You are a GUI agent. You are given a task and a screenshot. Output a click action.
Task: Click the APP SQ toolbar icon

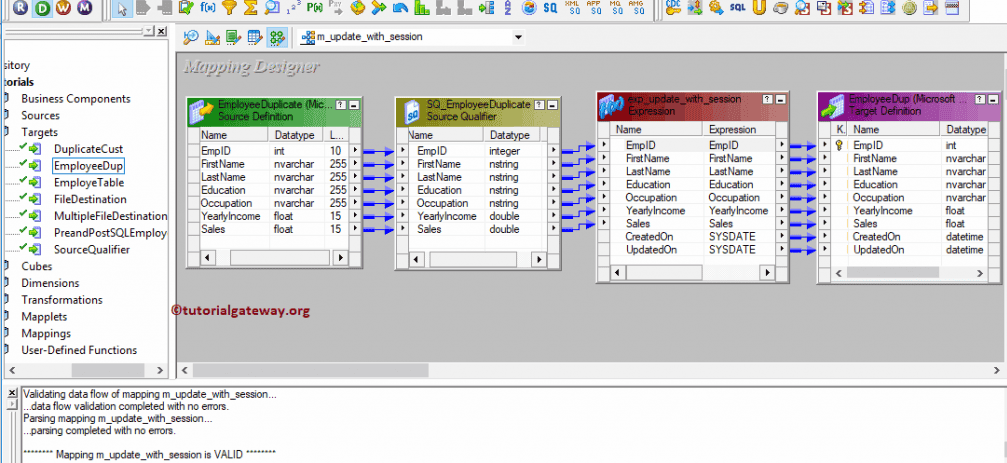tap(594, 8)
